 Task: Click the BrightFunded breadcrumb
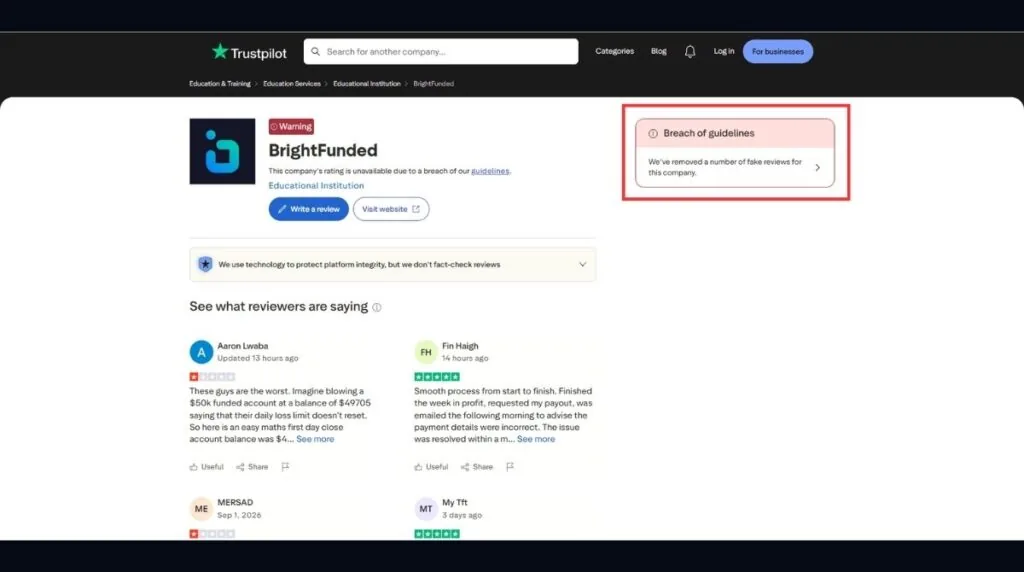434,84
